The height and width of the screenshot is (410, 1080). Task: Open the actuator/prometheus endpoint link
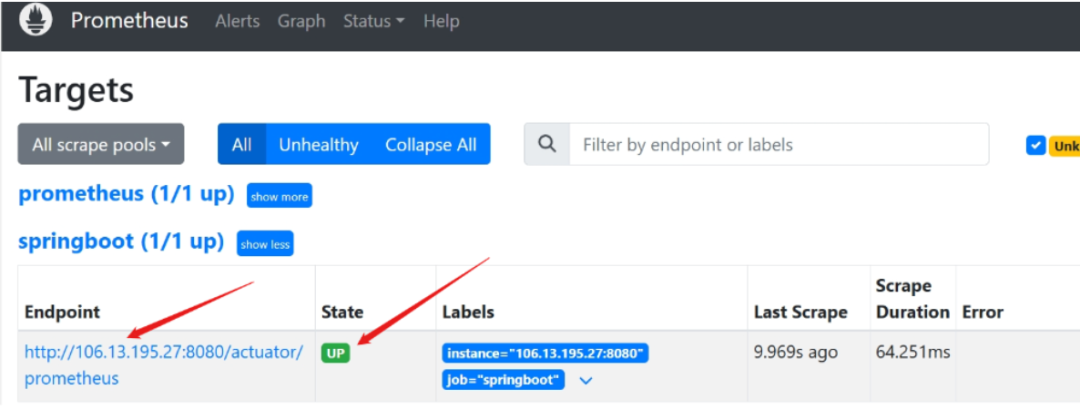pyautogui.click(x=163, y=365)
